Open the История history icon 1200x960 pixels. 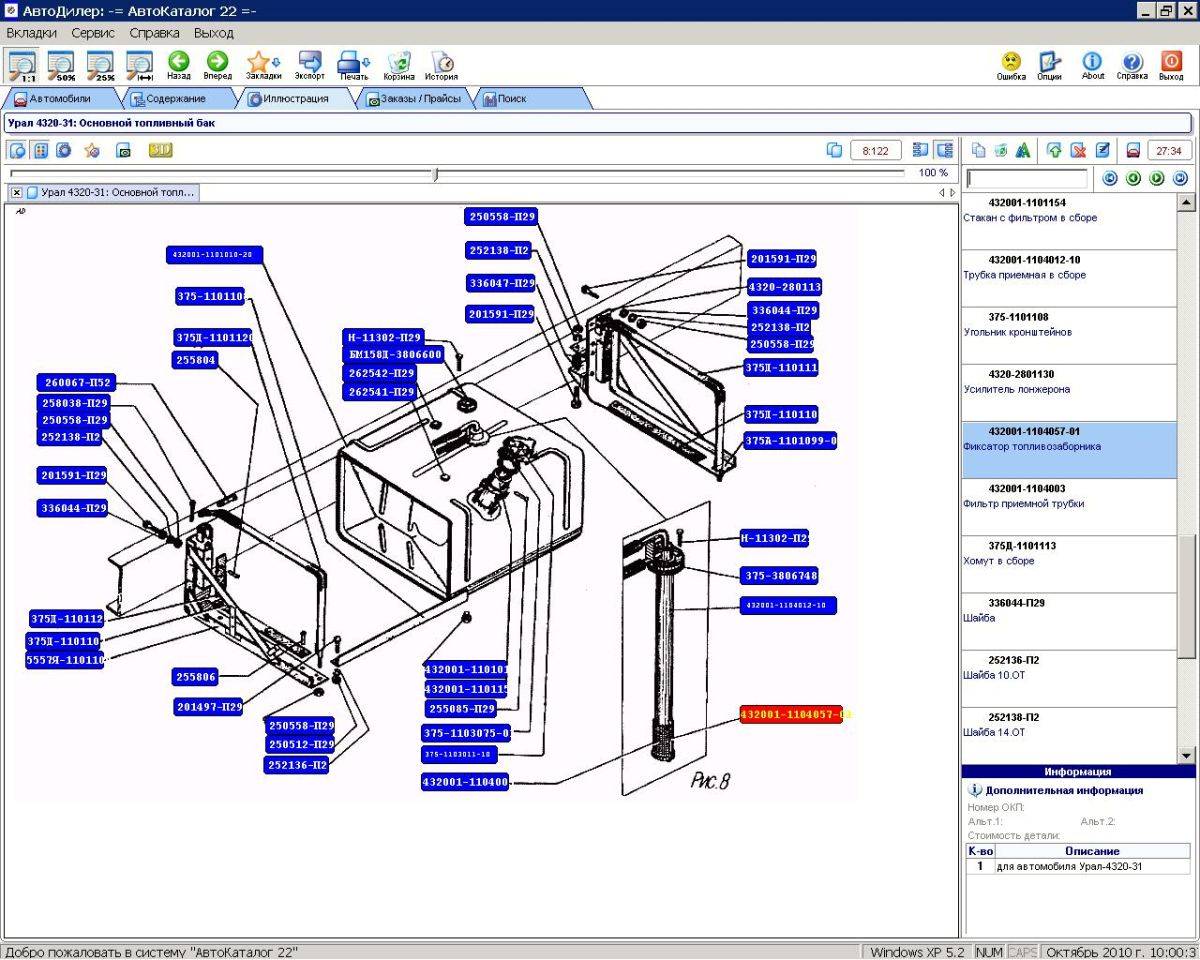coord(441,65)
